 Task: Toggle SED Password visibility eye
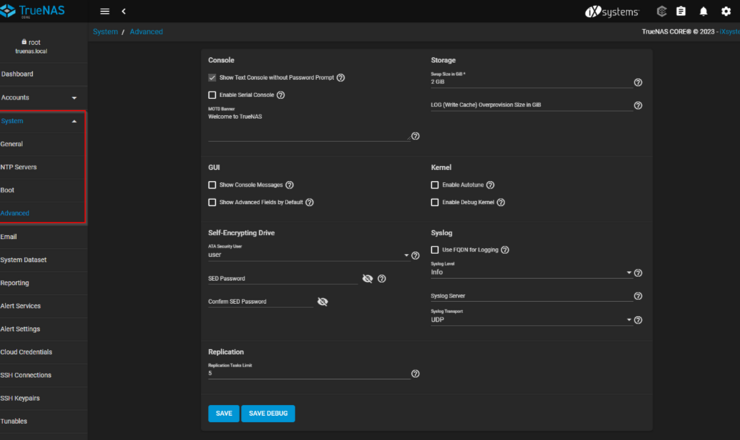pos(367,279)
